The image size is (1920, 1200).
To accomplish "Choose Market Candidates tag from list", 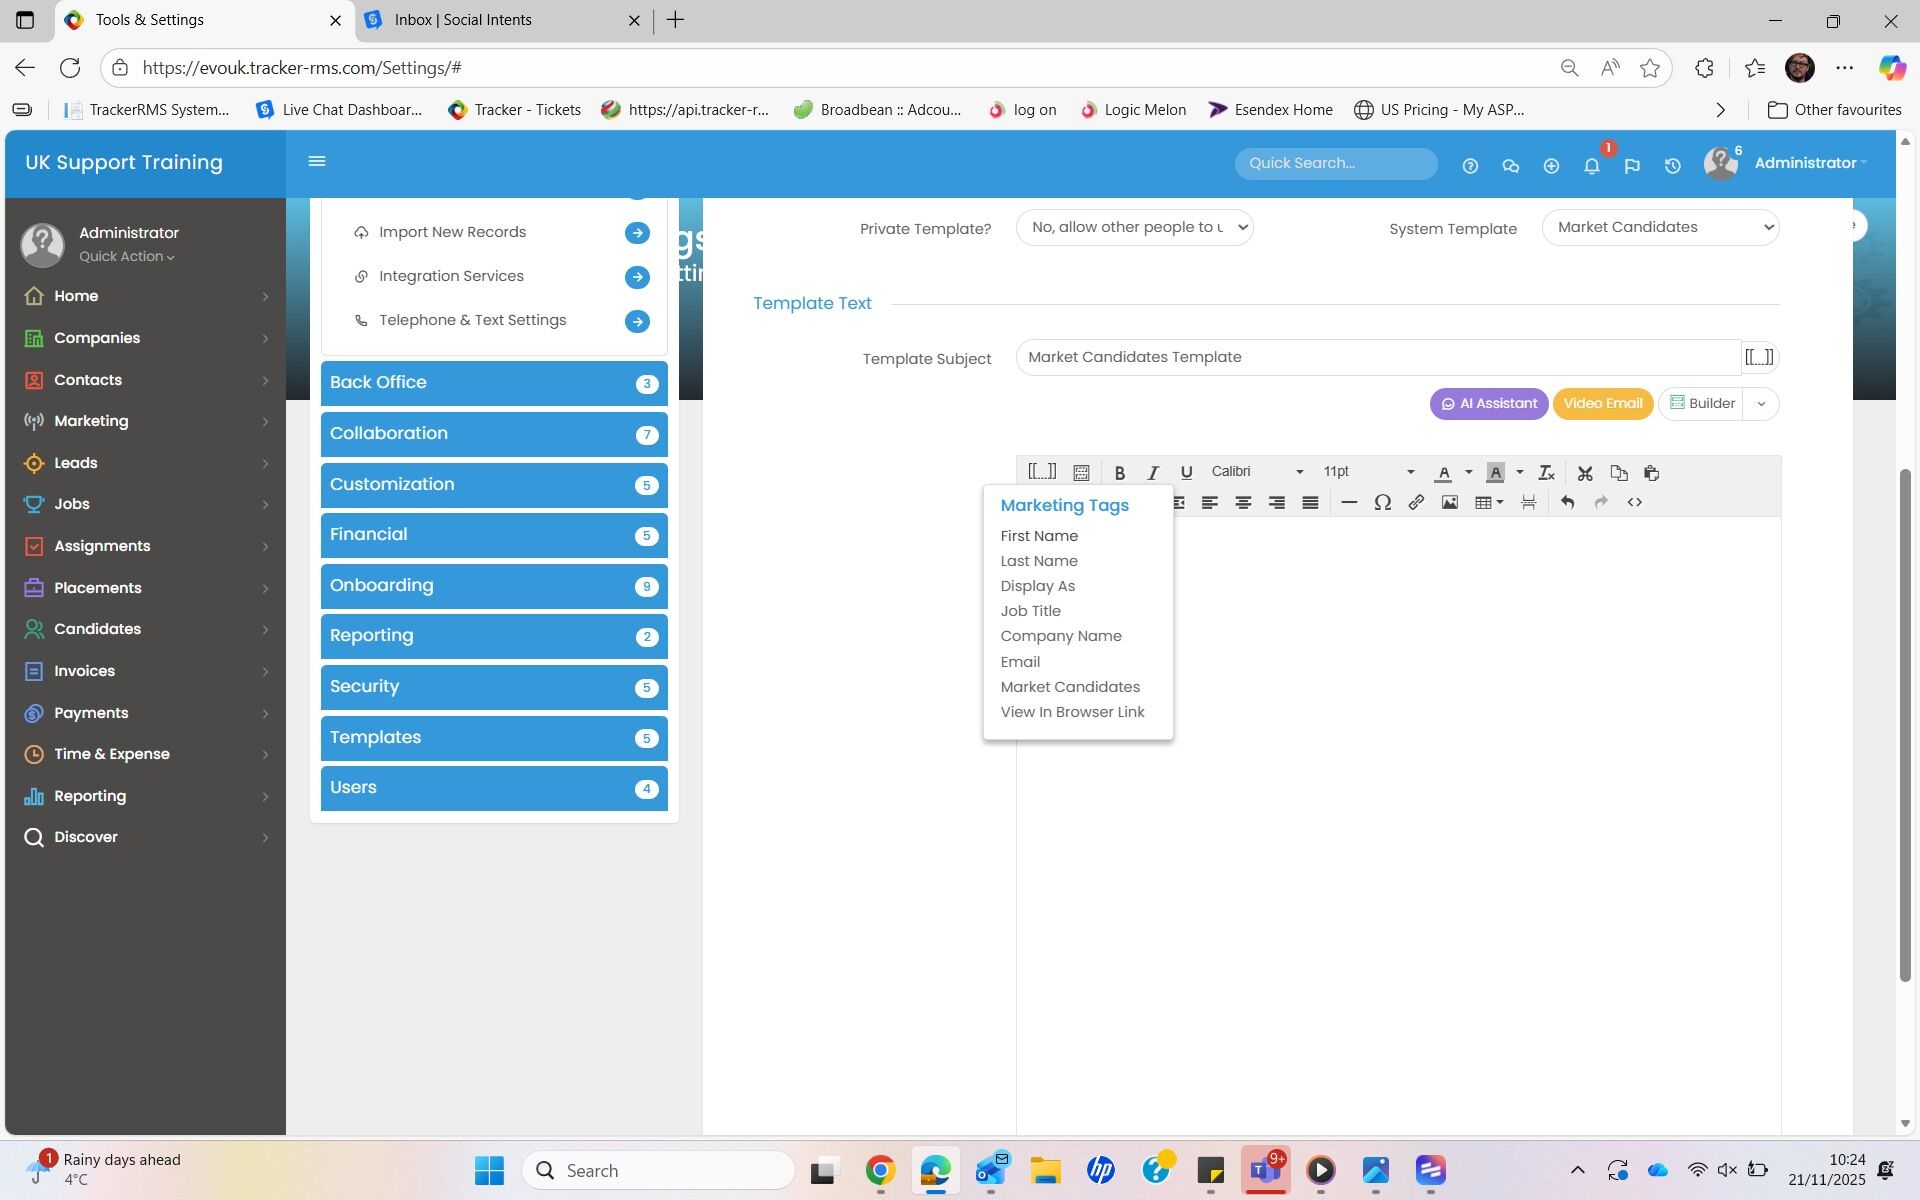I will (1070, 687).
